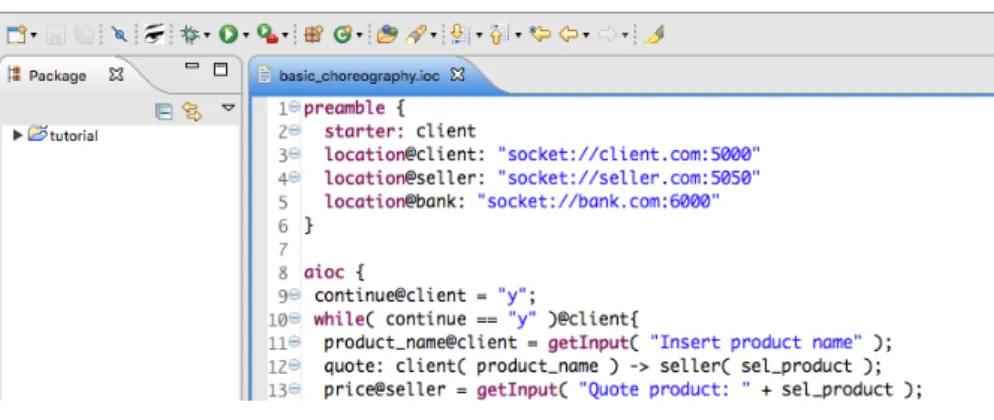This screenshot has height=420, width=994.
Task: Collapse code fold at line 9
Action: pos(294,295)
